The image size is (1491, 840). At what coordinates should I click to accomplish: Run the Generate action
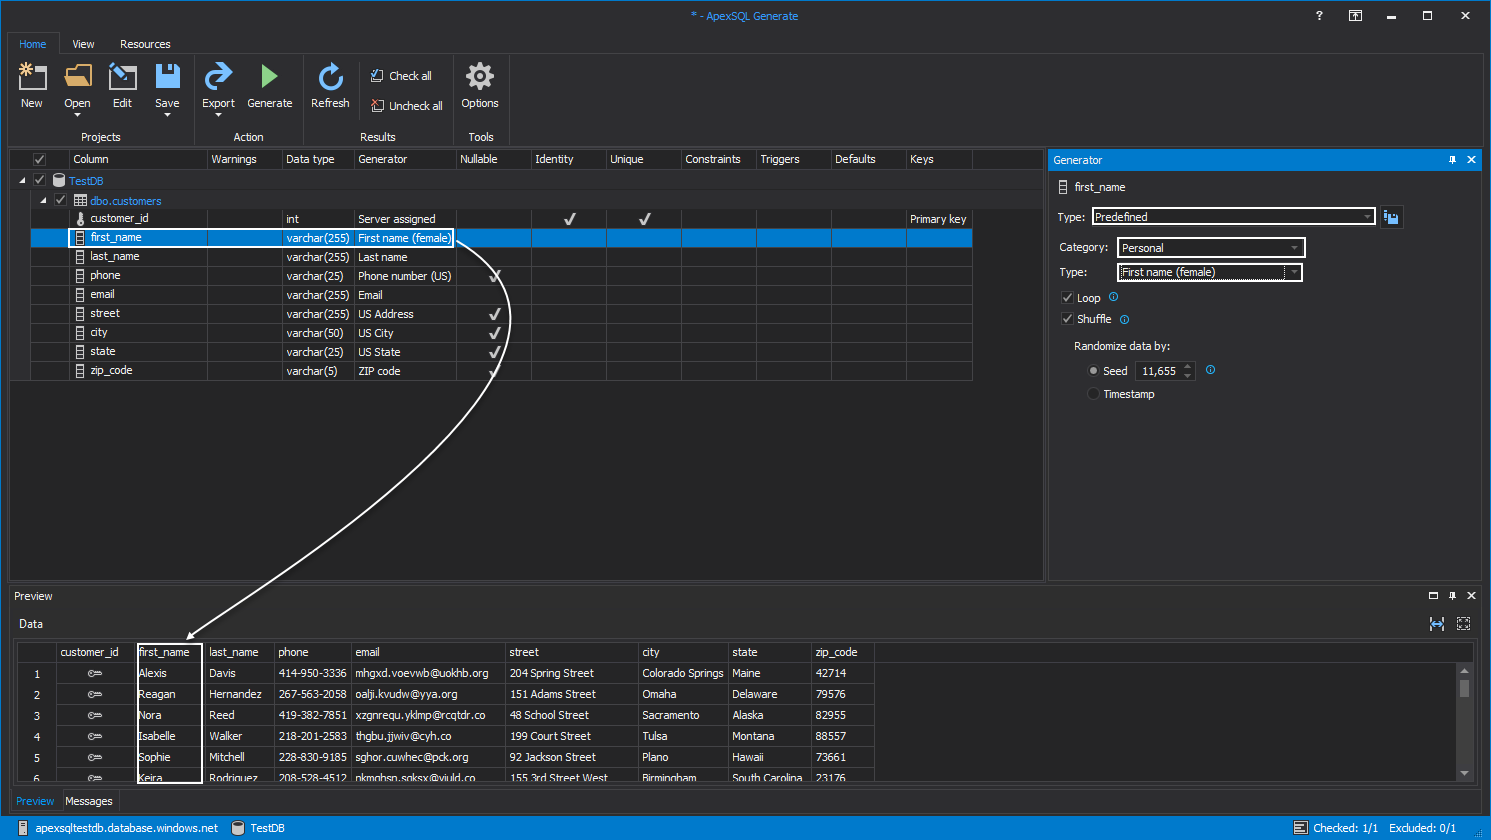pyautogui.click(x=269, y=76)
